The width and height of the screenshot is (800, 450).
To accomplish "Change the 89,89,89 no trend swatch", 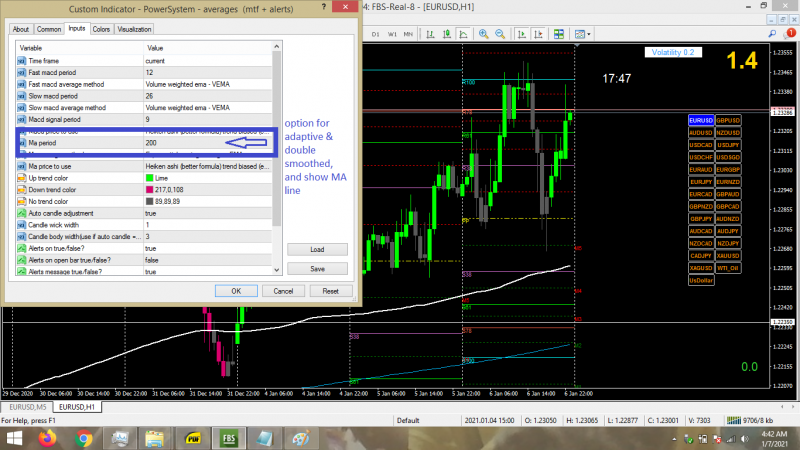I will tap(149, 202).
